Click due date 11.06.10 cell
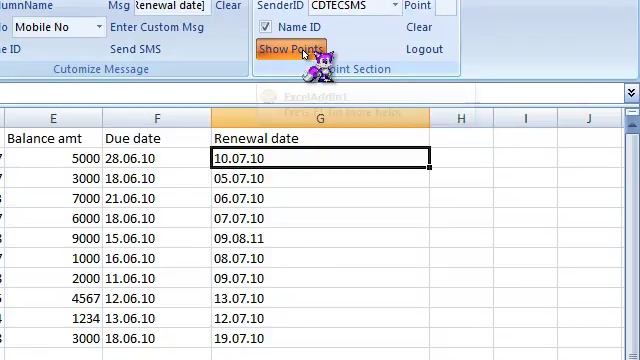640x360 pixels. (x=157, y=278)
